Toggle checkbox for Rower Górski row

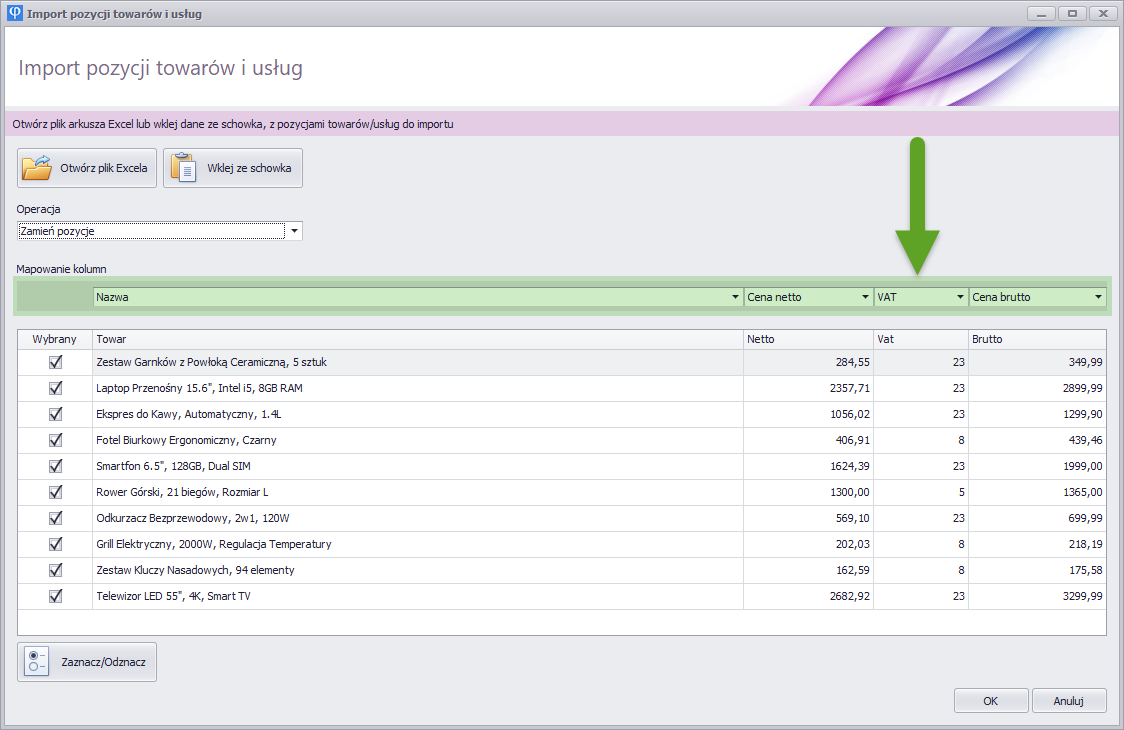coord(55,492)
